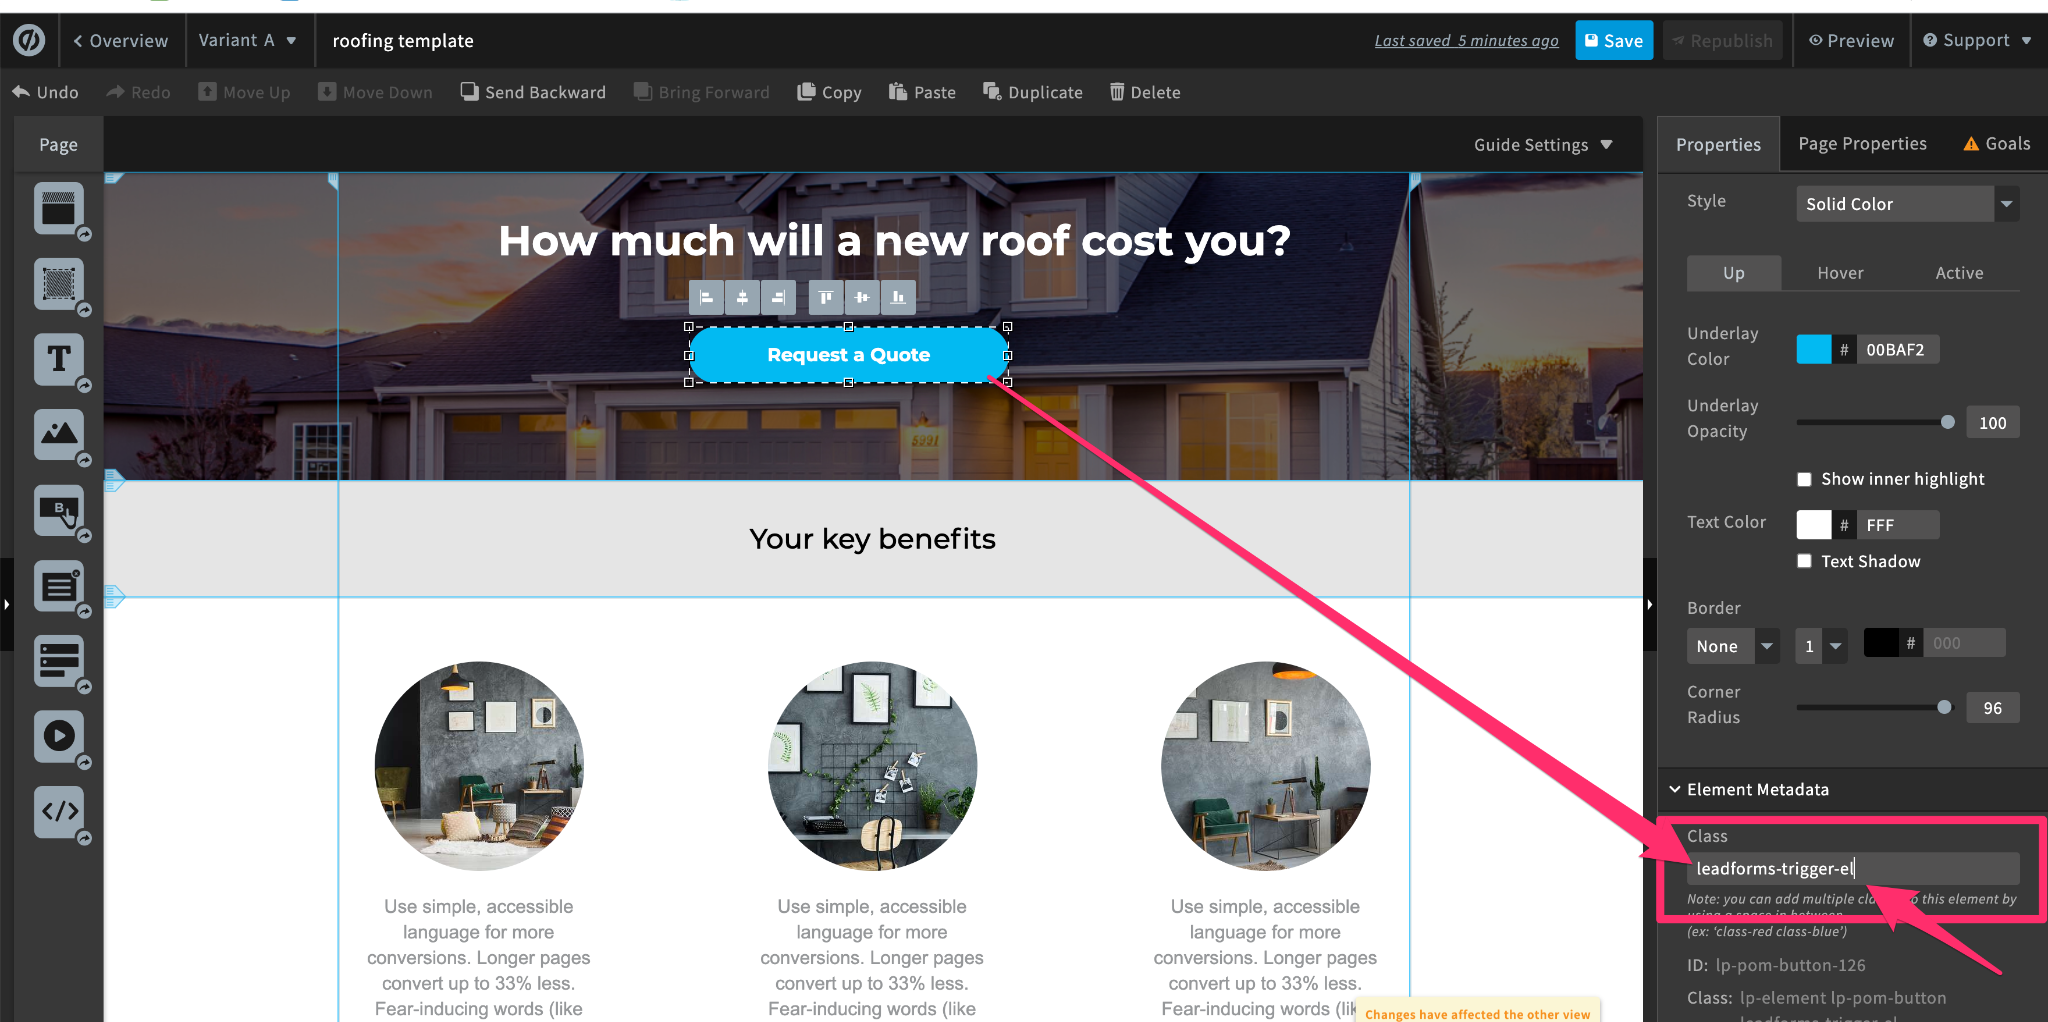Select the Image widget tool
This screenshot has width=2048, height=1022.
point(59,434)
